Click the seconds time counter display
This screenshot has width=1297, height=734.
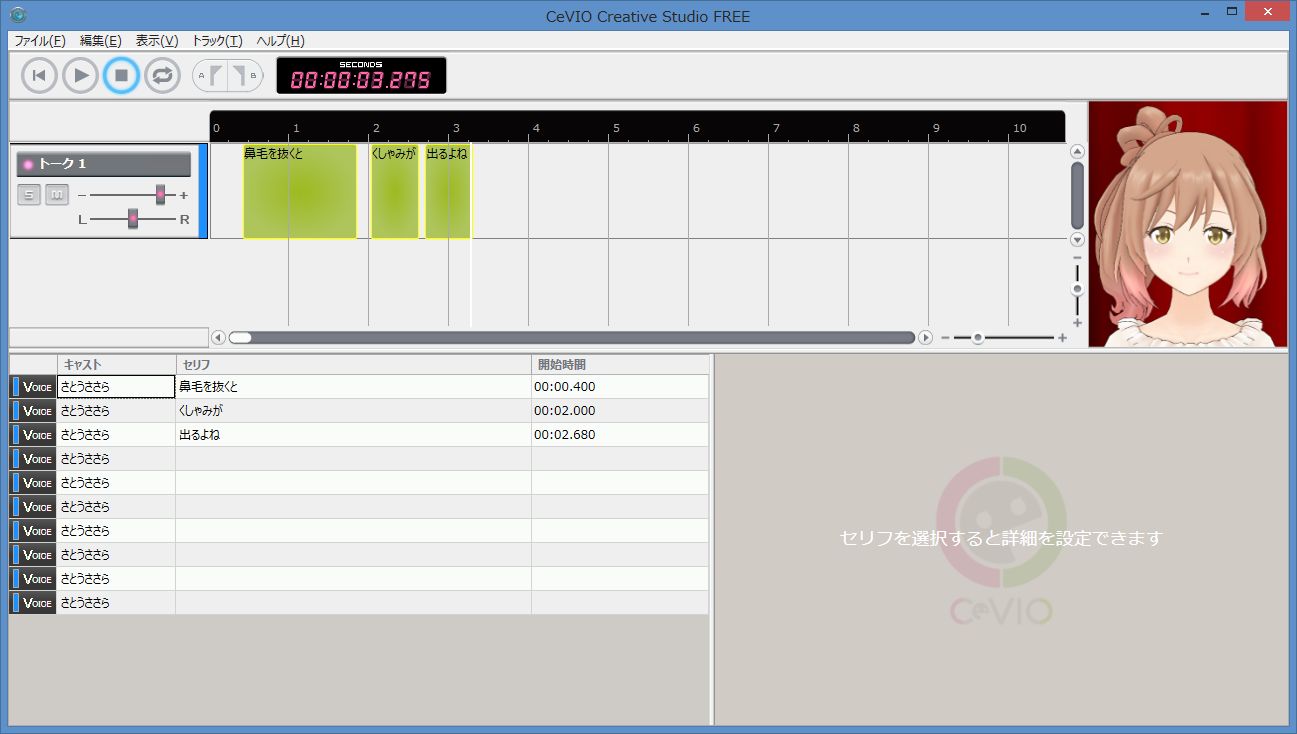(x=361, y=76)
